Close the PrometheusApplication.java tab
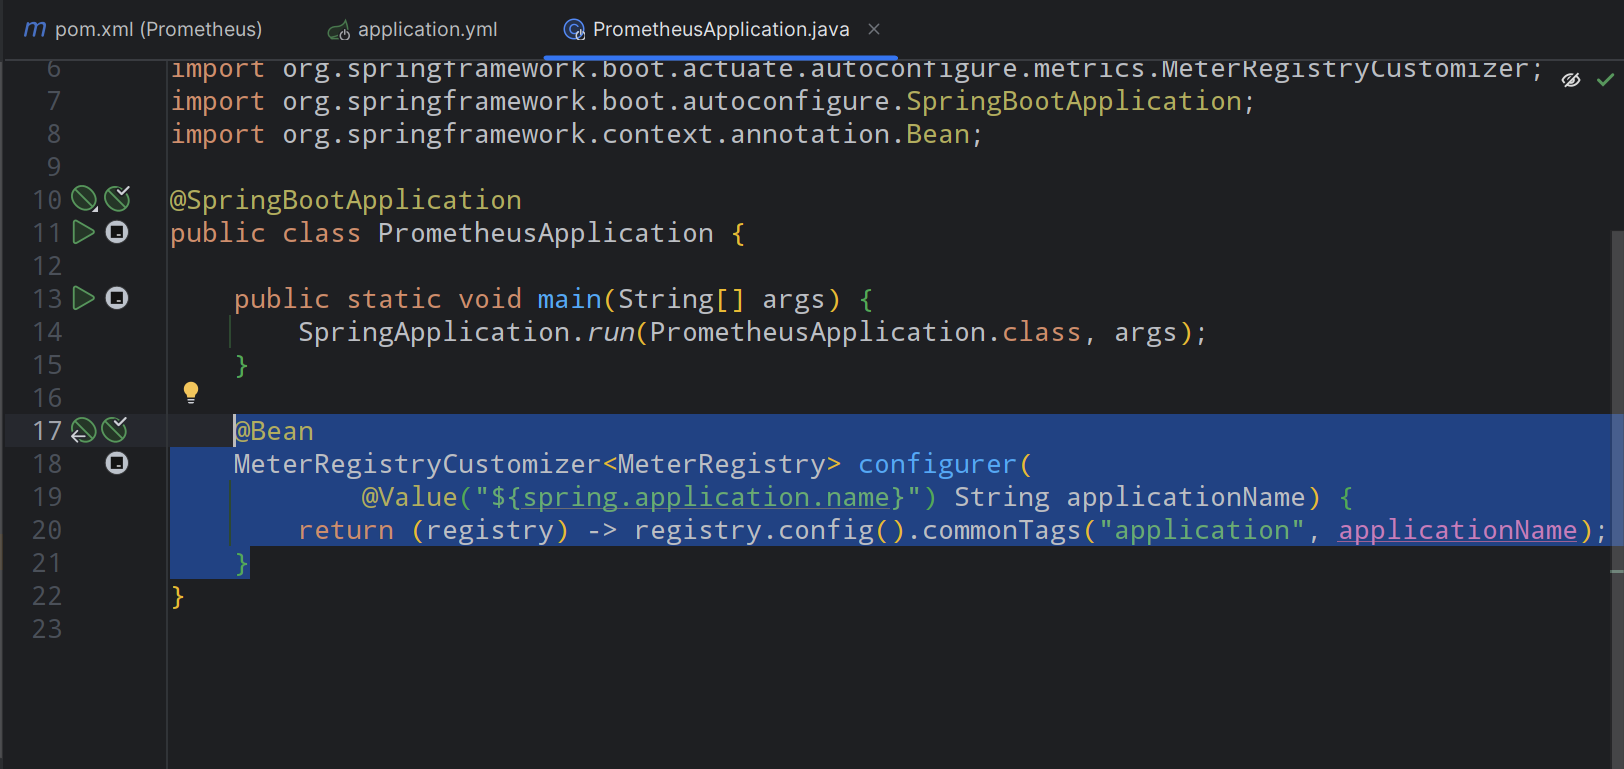1624x769 pixels. [x=874, y=29]
